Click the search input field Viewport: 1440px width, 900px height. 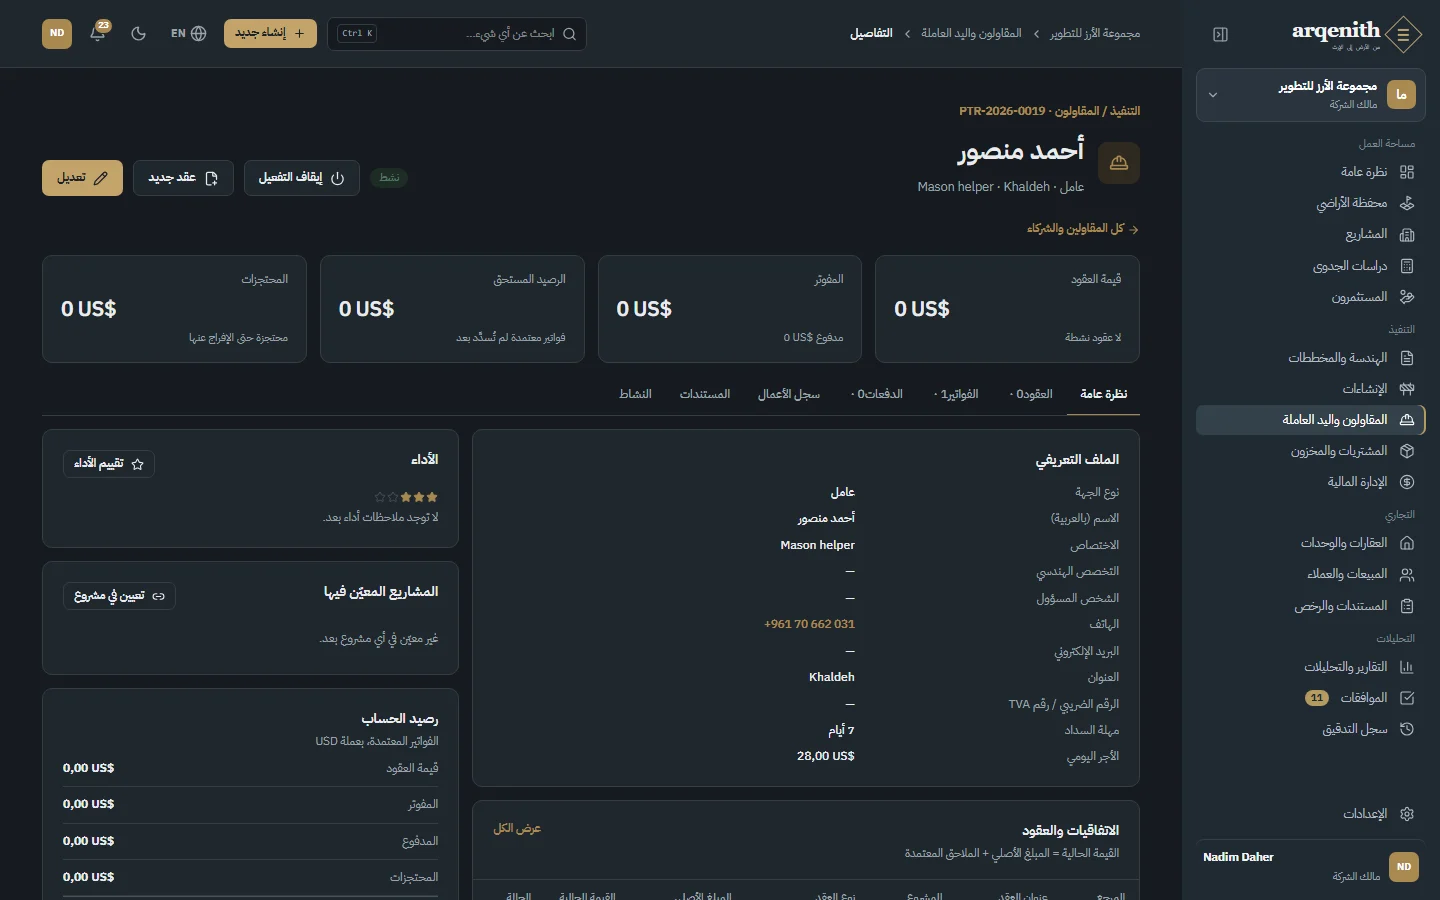(456, 34)
